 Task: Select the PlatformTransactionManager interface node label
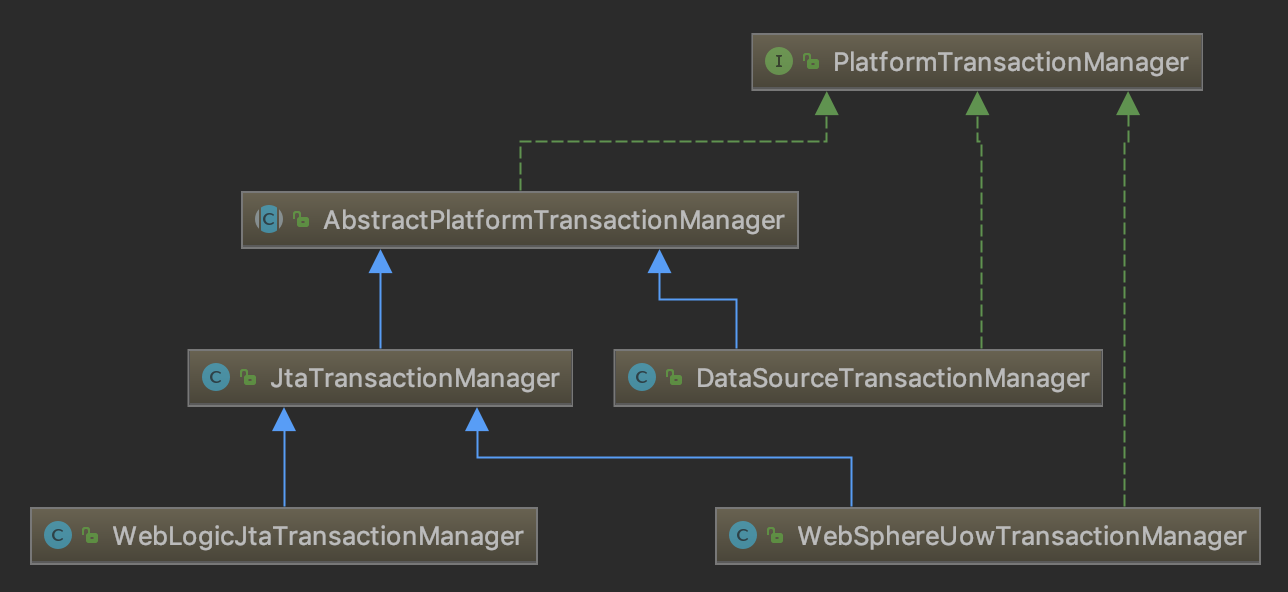[x=1010, y=62]
